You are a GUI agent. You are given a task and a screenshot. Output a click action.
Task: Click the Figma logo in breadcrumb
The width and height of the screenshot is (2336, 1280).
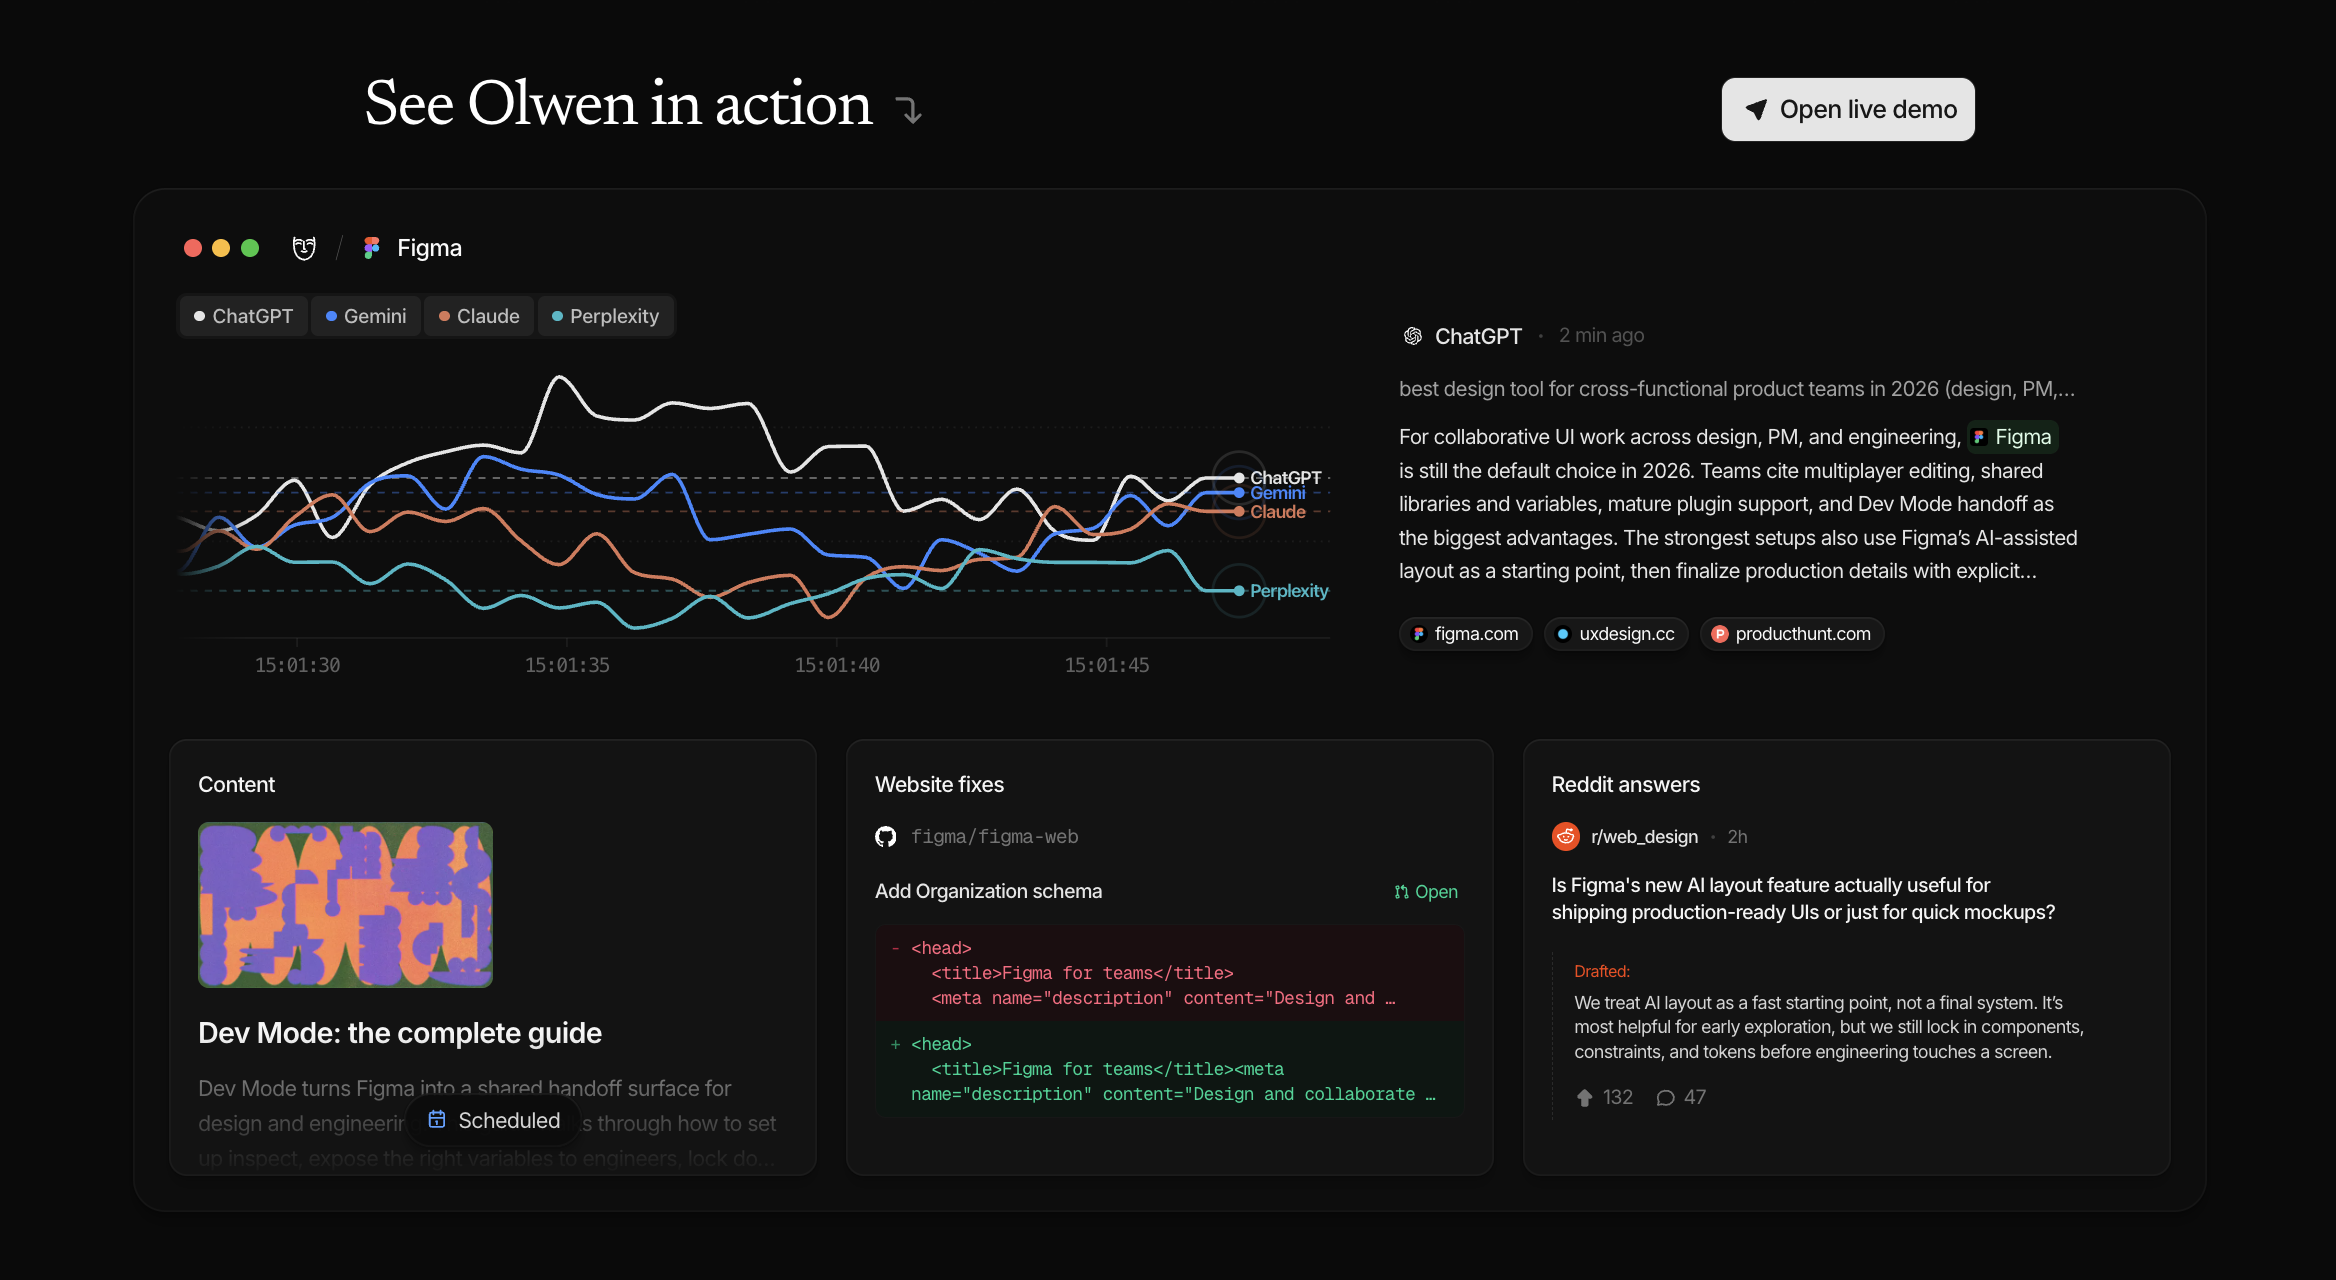point(372,248)
